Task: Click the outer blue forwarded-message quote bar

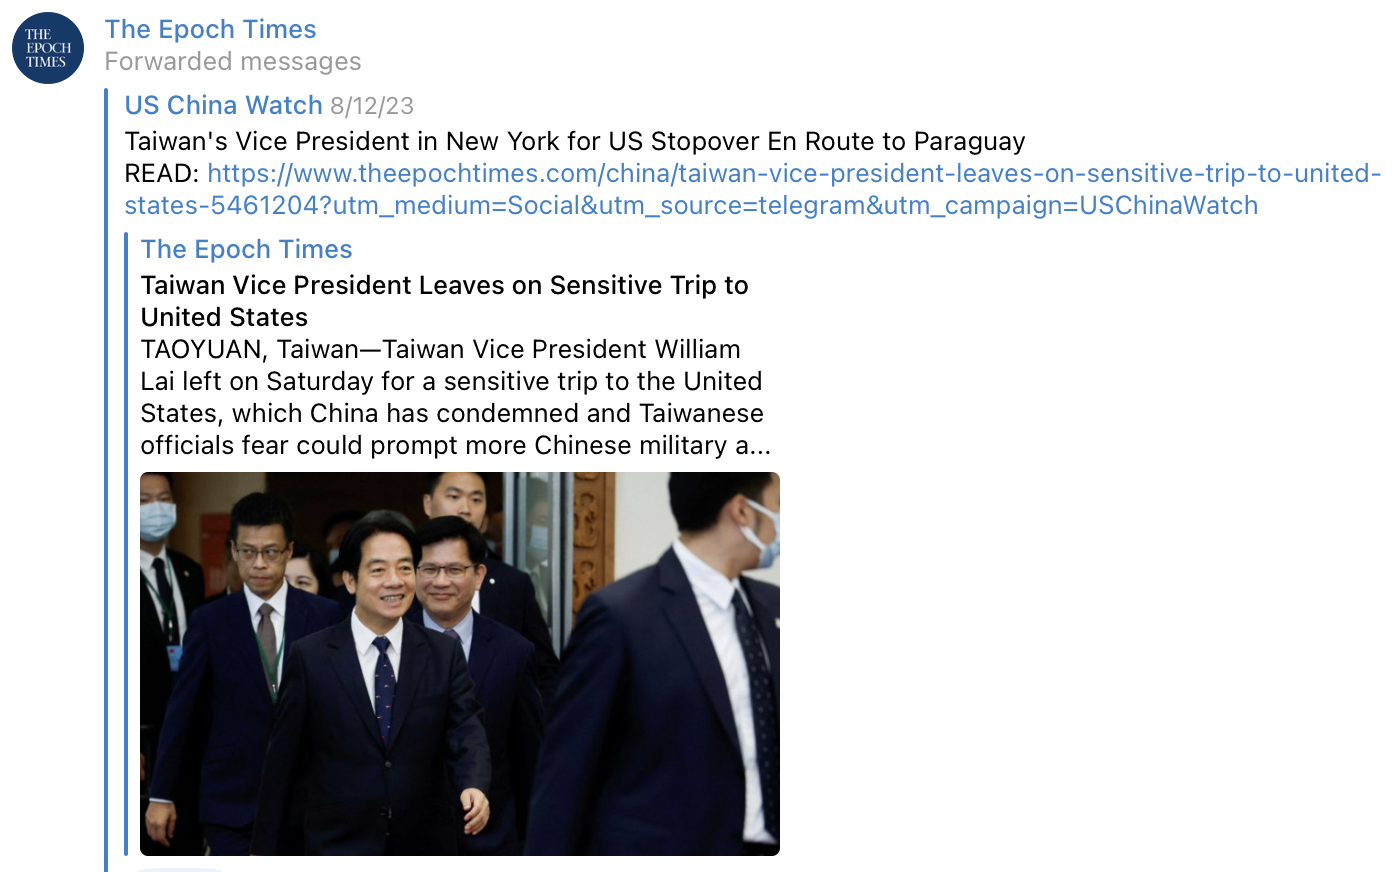Action: pyautogui.click(x=106, y=480)
